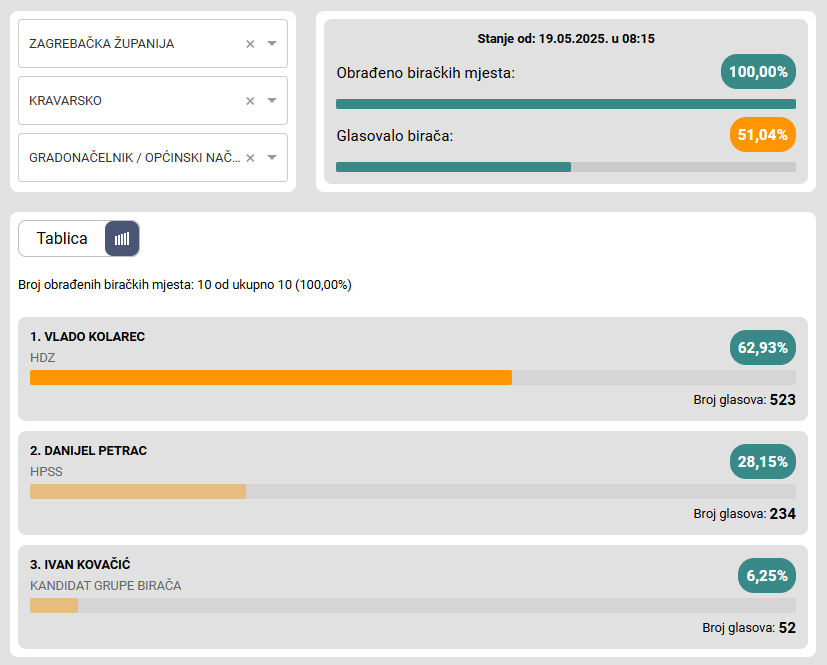Click Ivan Kovačić's 6,25% badge
This screenshot has height=665, width=827.
click(x=767, y=576)
